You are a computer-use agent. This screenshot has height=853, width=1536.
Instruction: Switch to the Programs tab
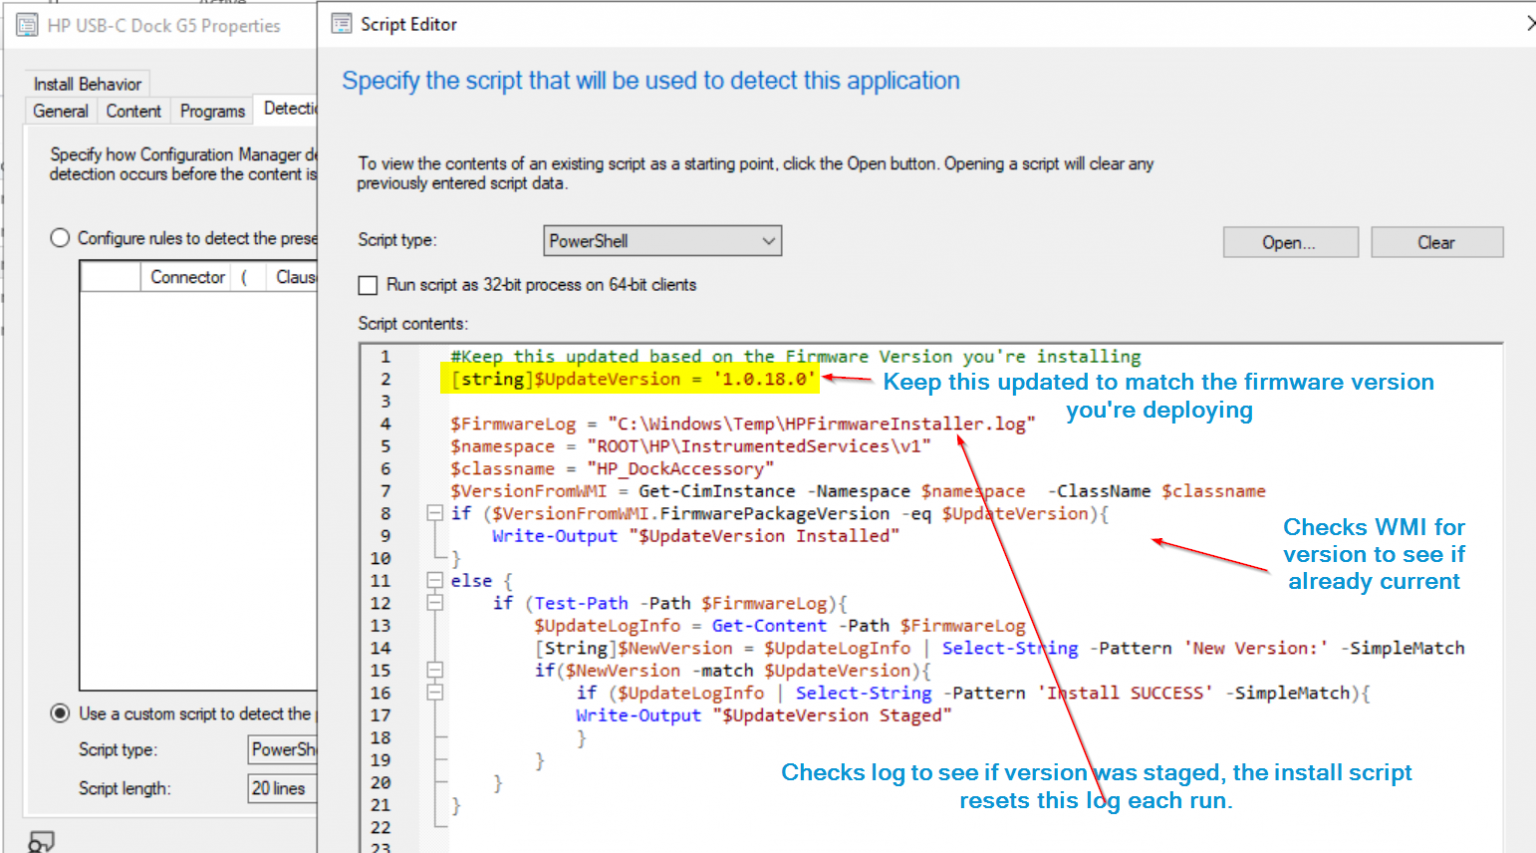click(x=211, y=111)
